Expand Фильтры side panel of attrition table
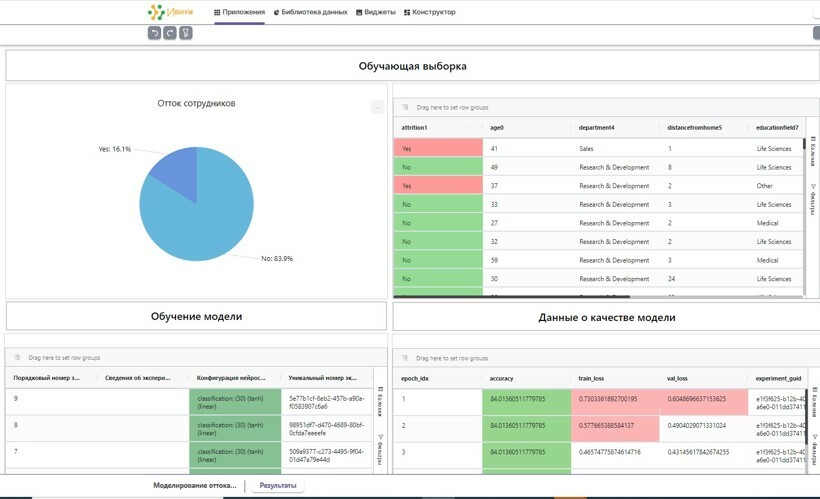The width and height of the screenshot is (820, 499). 813,198
